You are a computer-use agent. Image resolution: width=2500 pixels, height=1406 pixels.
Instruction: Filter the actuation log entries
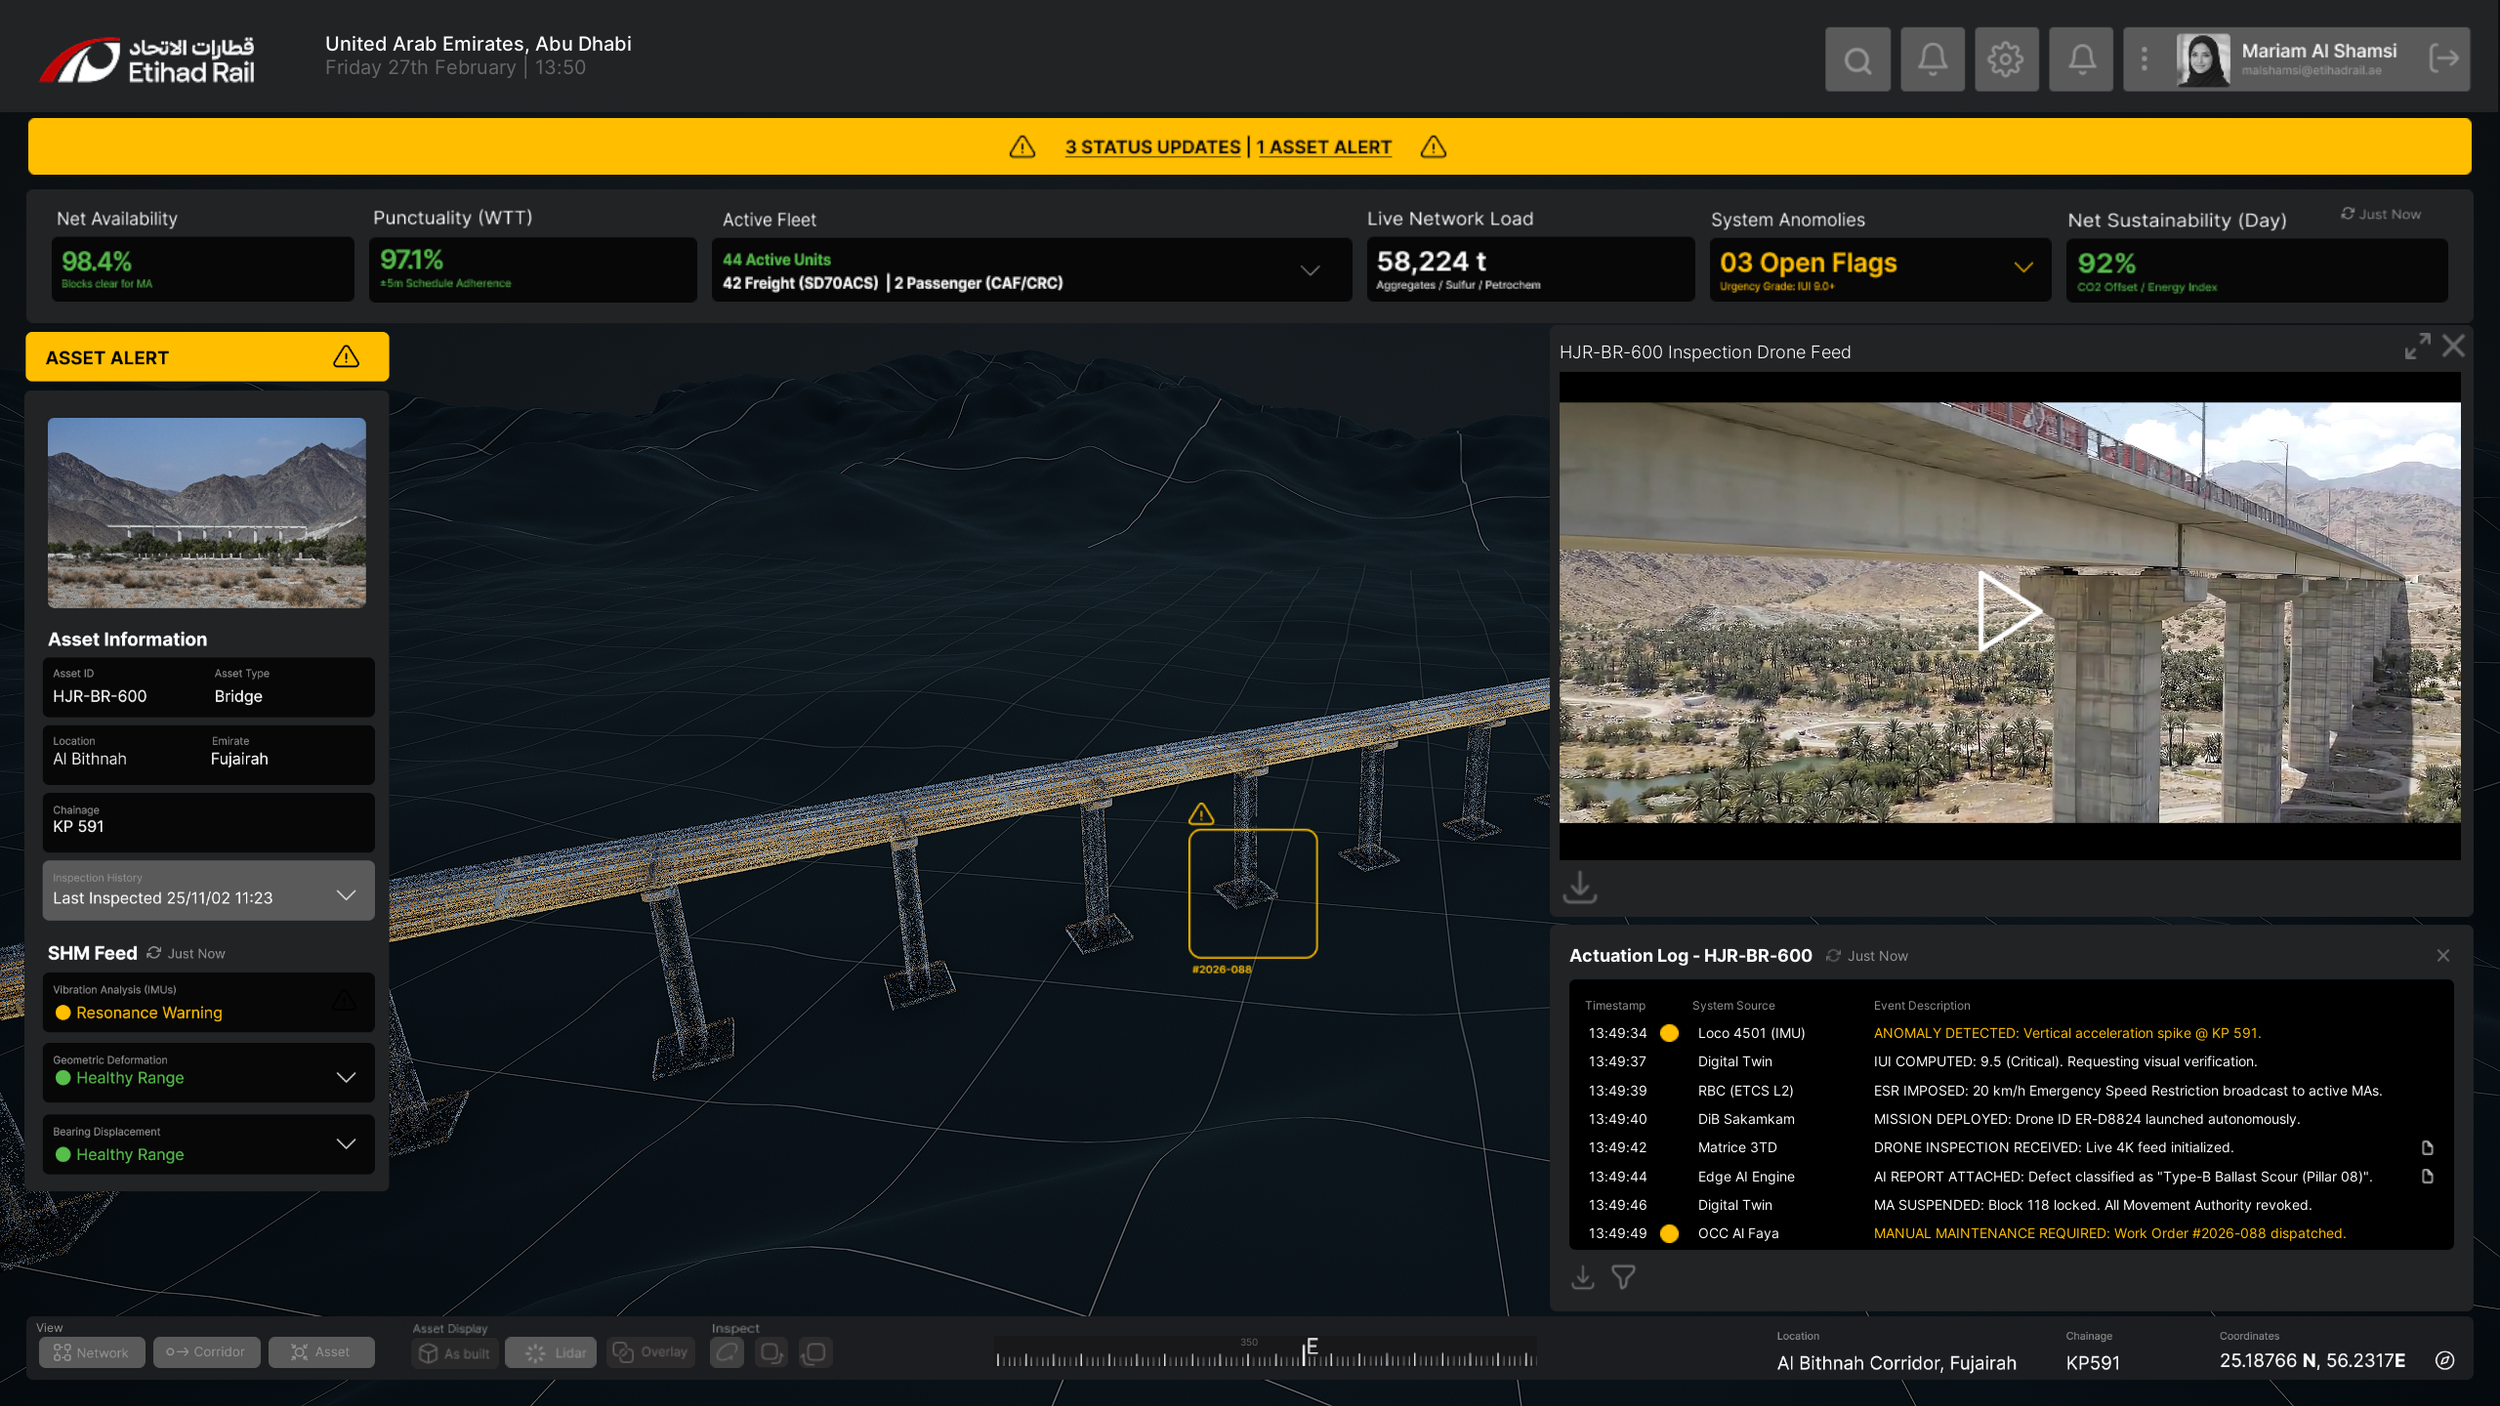[x=1623, y=1277]
